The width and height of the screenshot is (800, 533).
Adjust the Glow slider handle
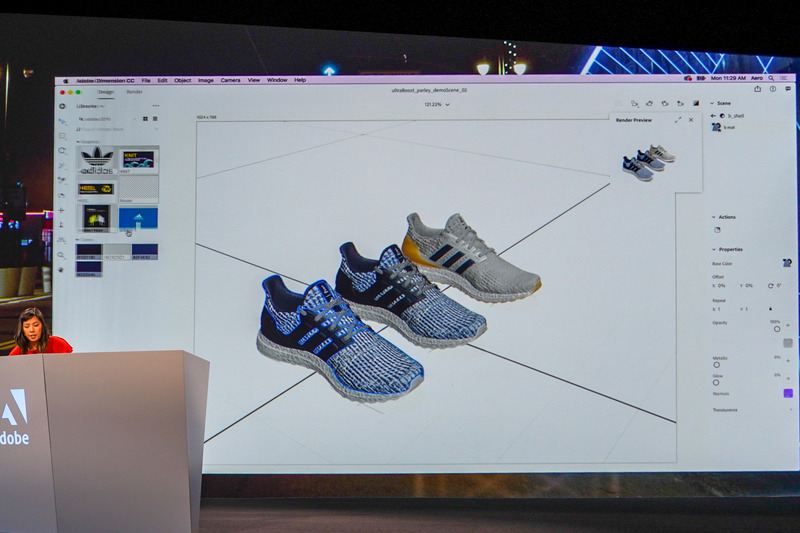click(716, 383)
